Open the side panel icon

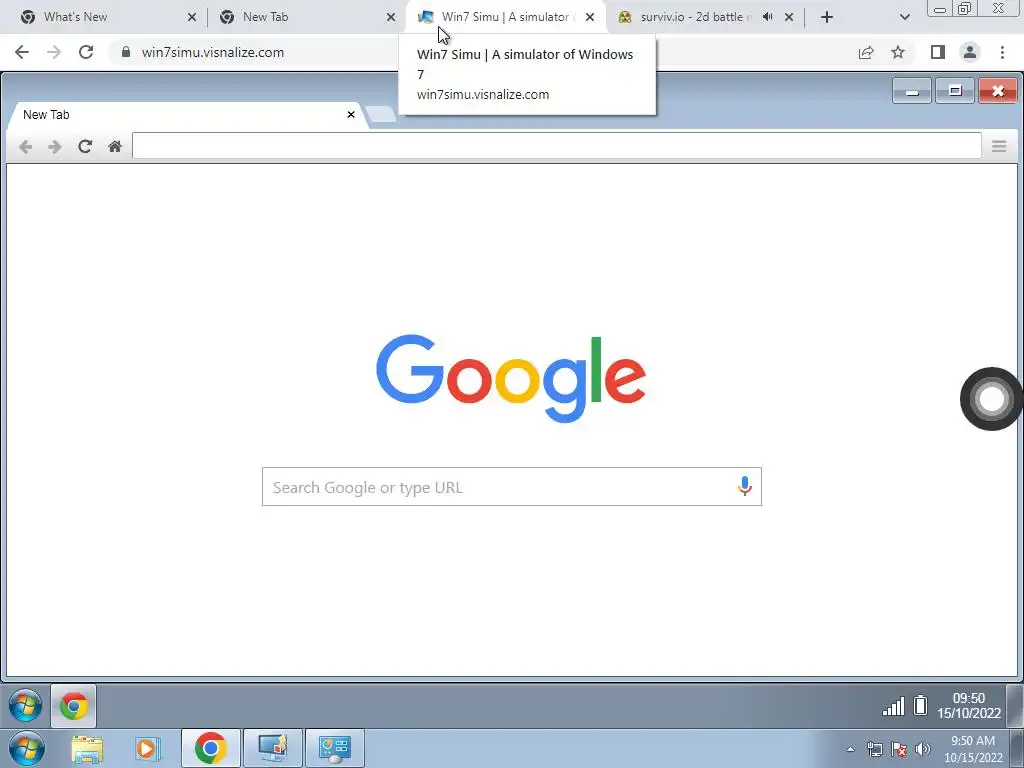(938, 52)
